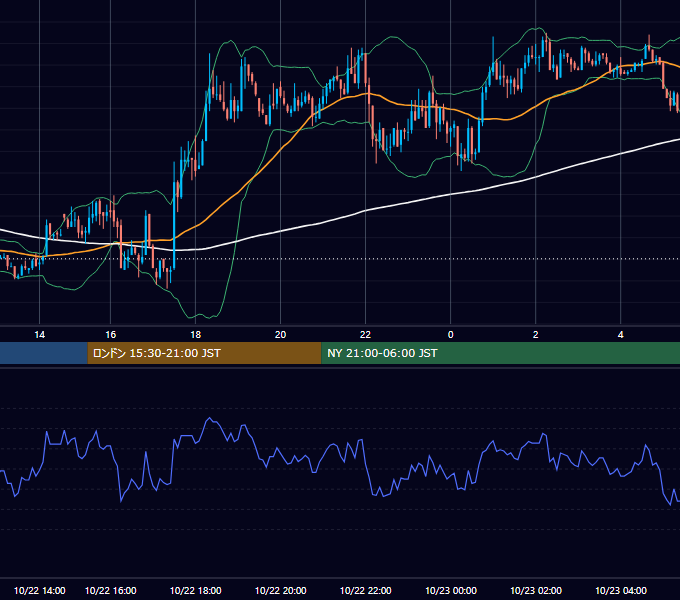Screen dimensions: 680x600
Task: Click the 10/22 22:00 date label
Action: pyautogui.click(x=366, y=590)
